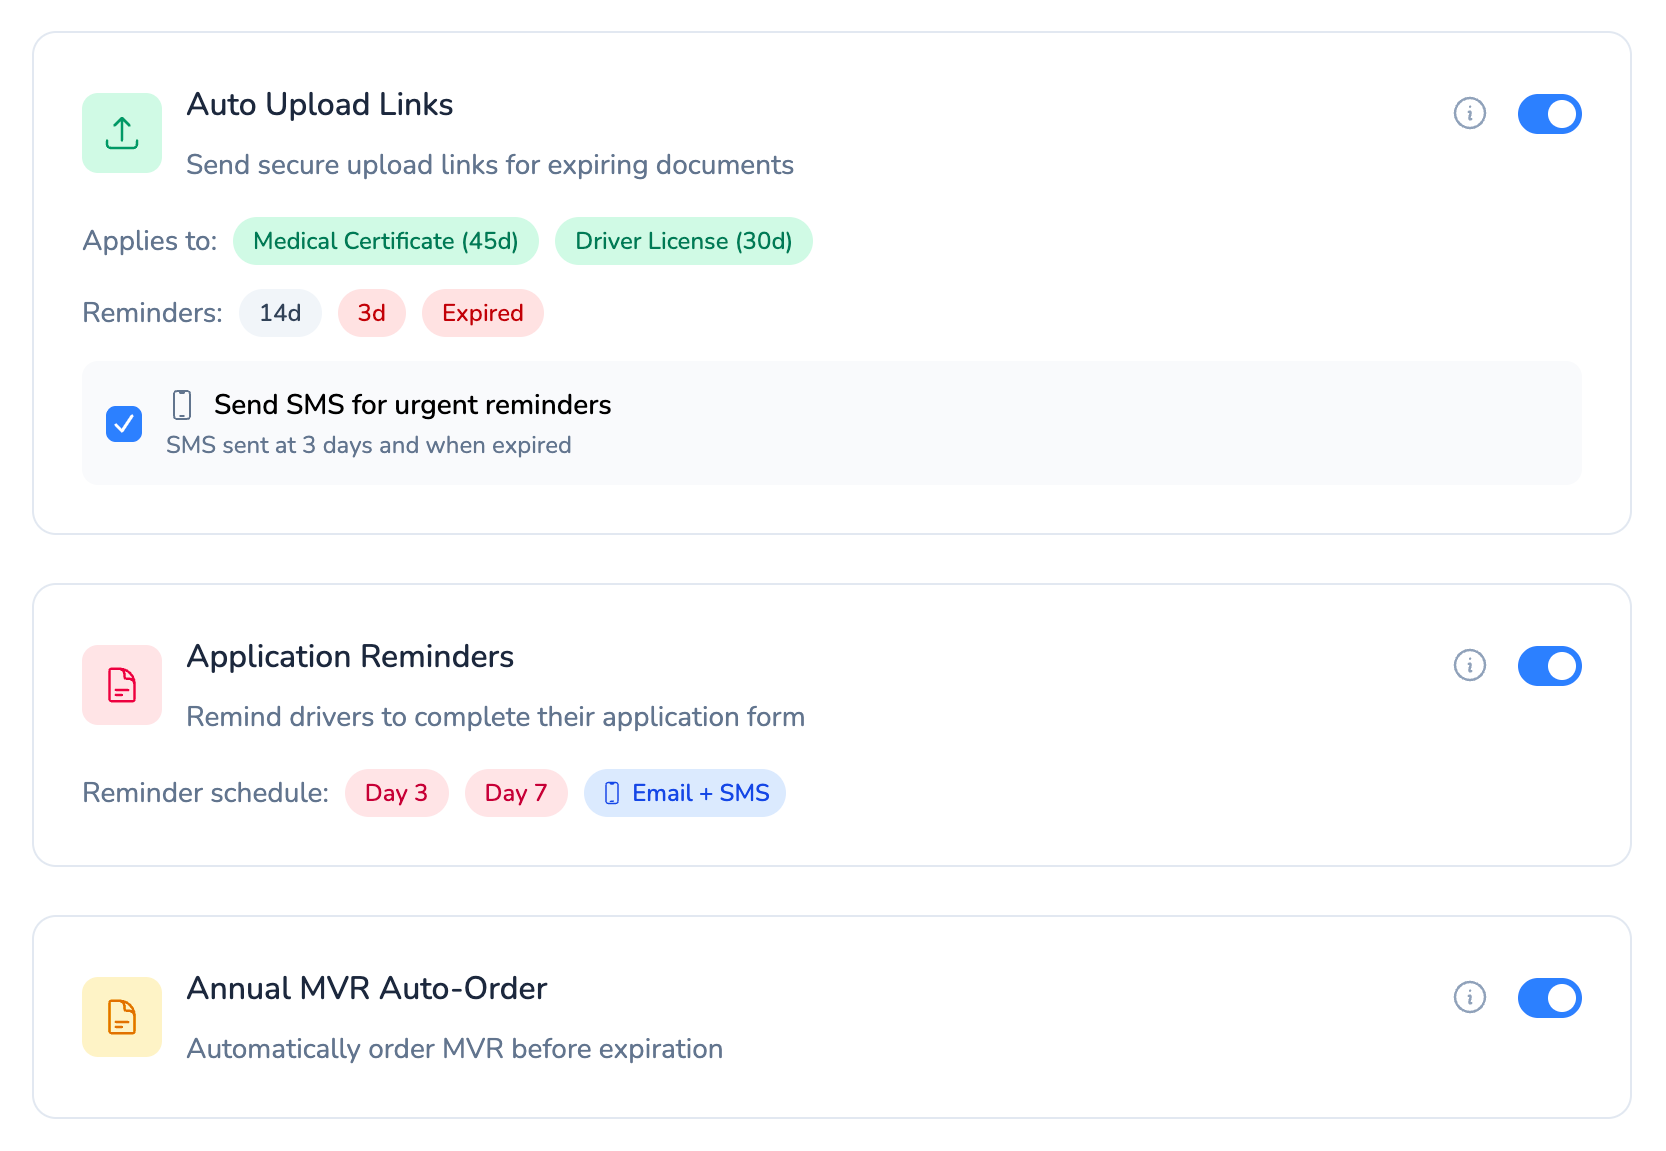
Task: Toggle off Annual MVR Auto-Order
Action: point(1549,997)
